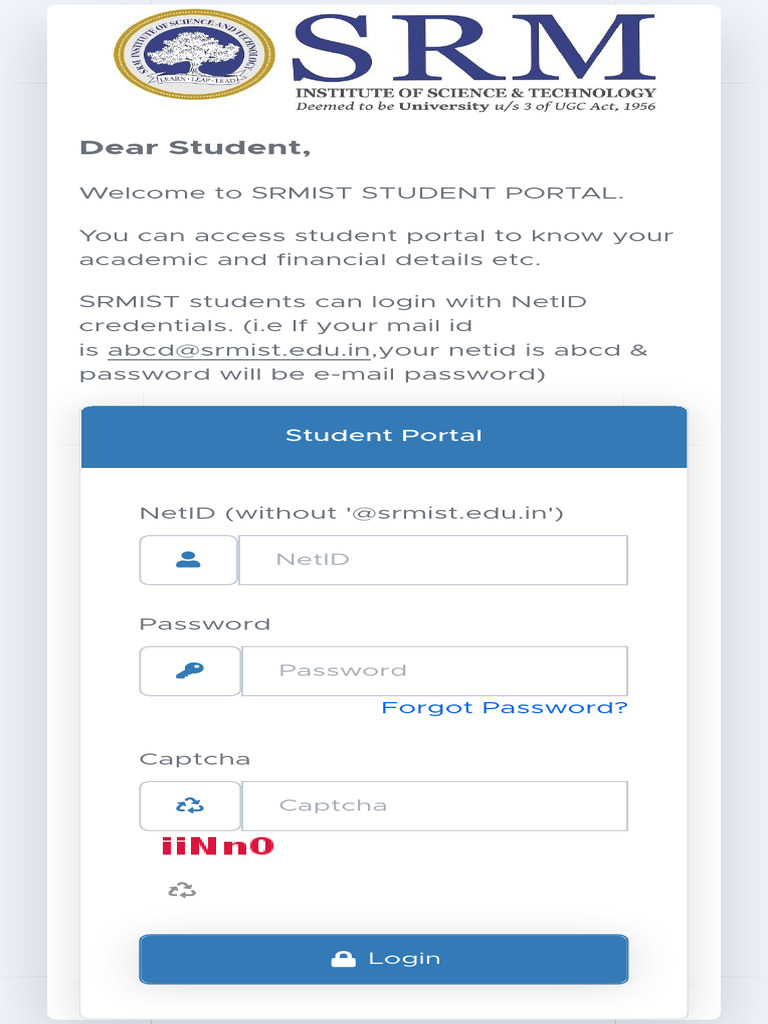
Task: Click the NetID (without '@srmist.edu.in') label
Action: point(351,513)
